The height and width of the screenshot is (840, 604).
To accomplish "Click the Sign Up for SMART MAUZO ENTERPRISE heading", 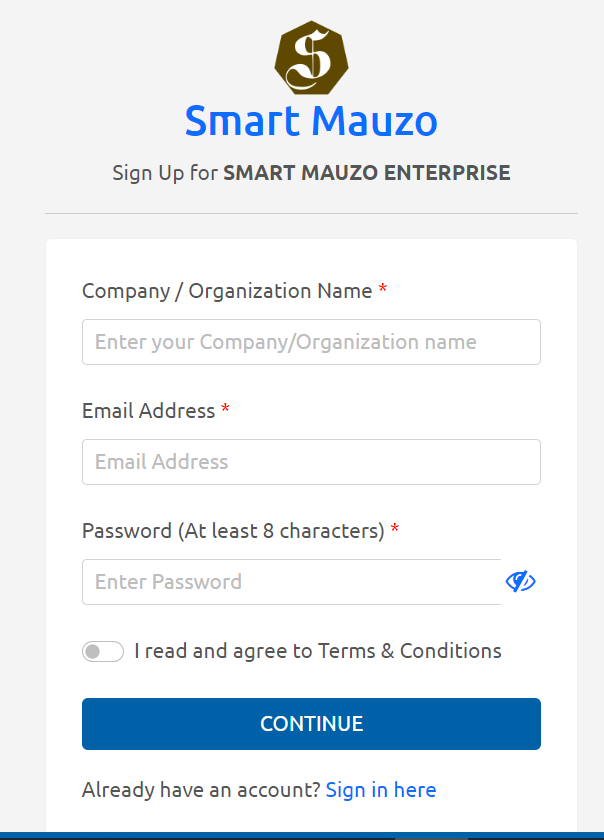I will click(311, 173).
